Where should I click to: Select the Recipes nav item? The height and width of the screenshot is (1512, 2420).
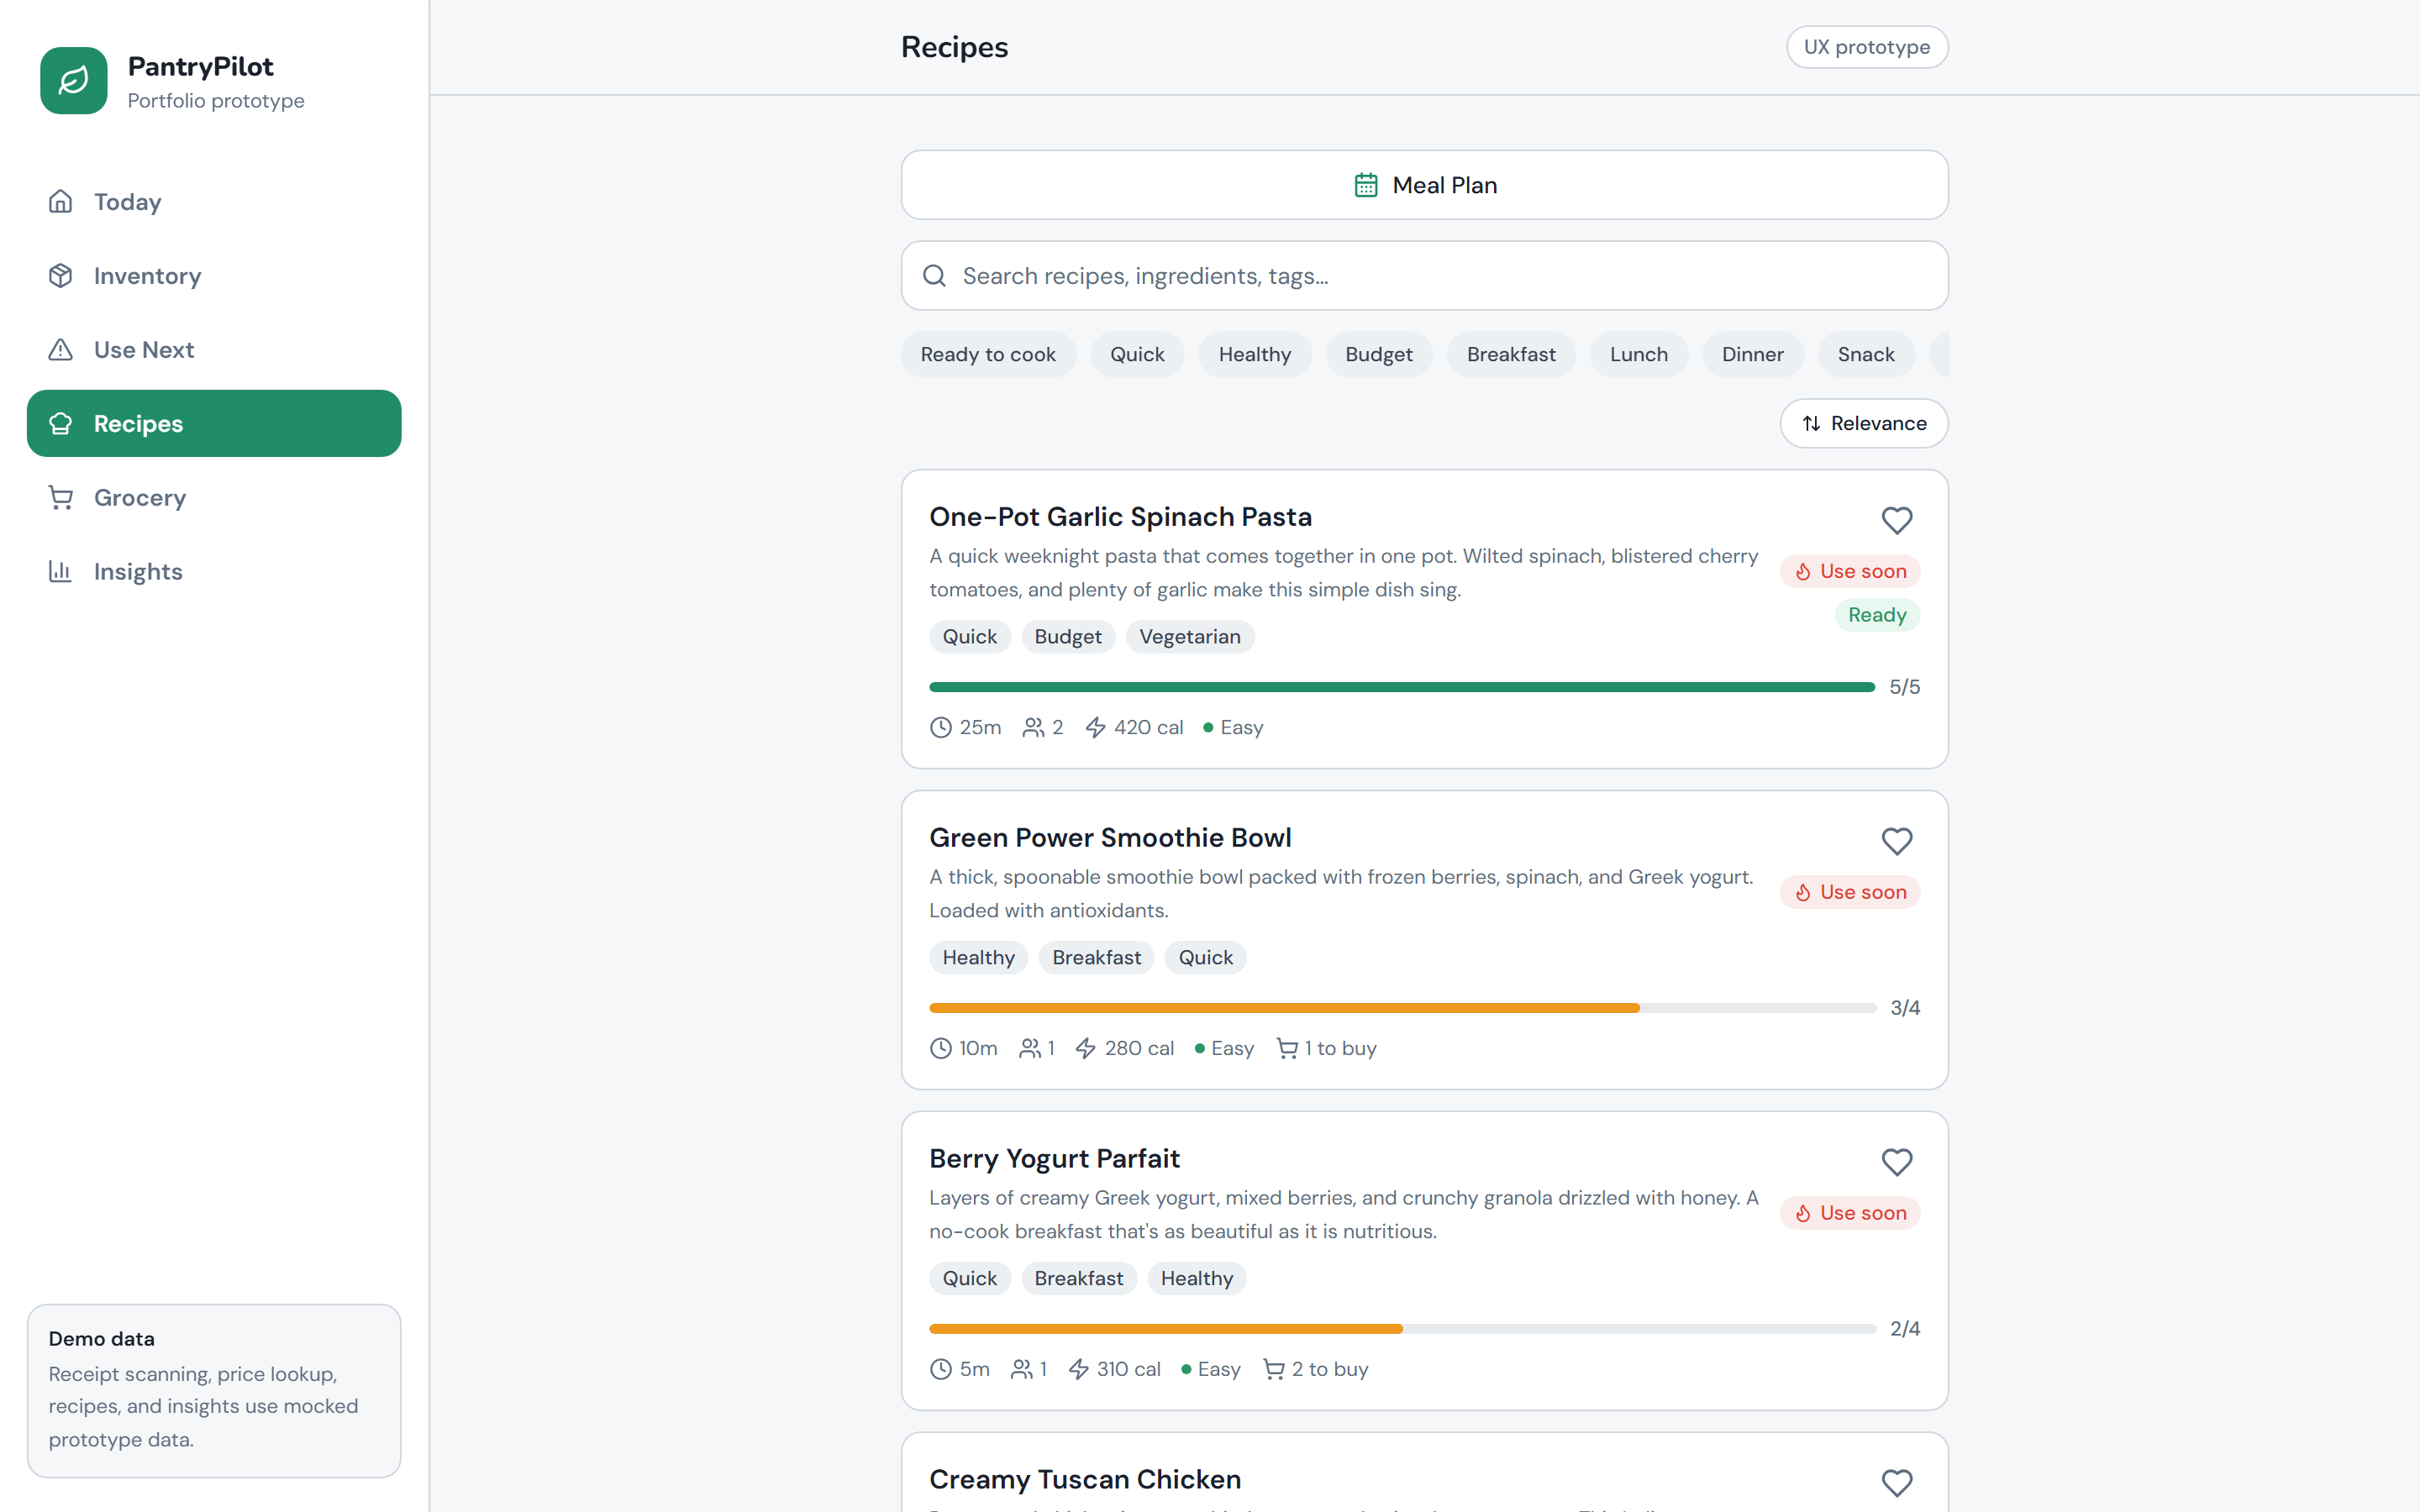214,424
